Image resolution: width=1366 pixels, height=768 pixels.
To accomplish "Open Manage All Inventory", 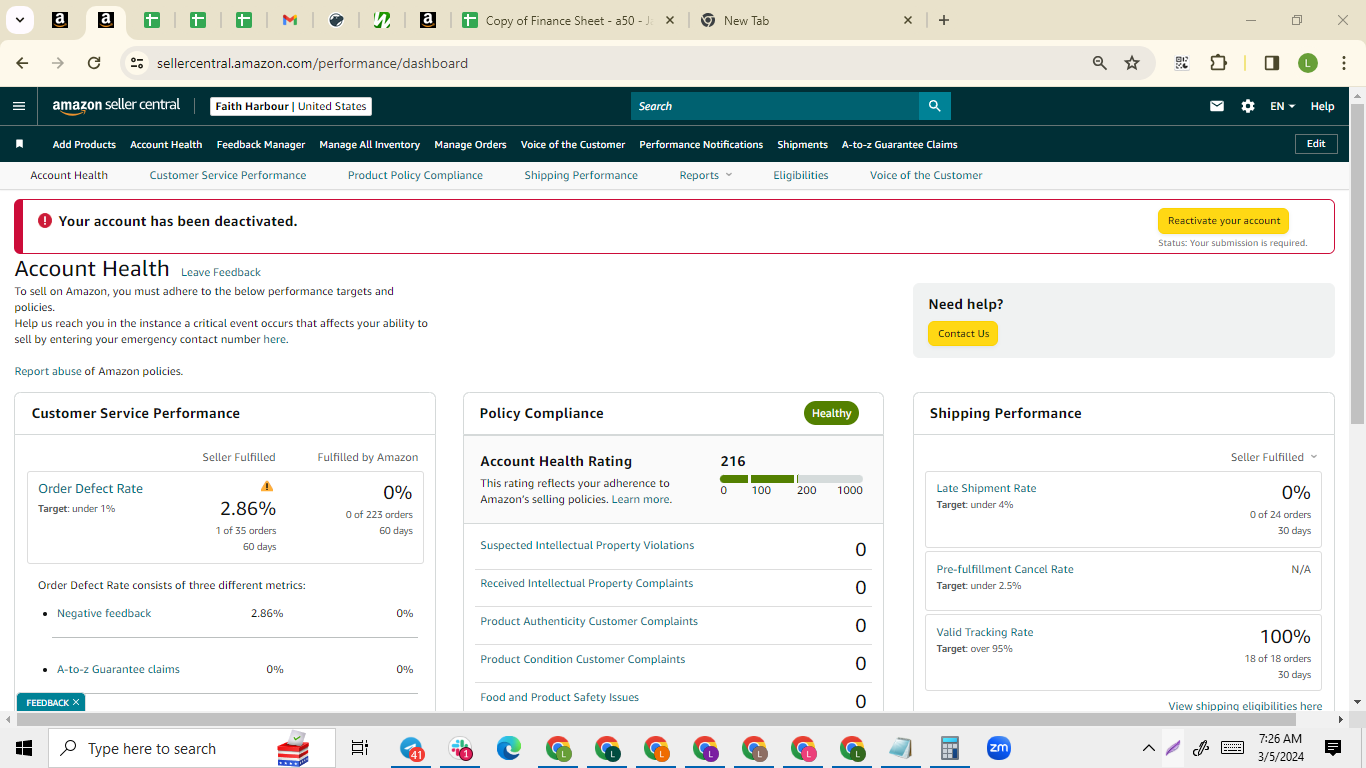I will [370, 144].
